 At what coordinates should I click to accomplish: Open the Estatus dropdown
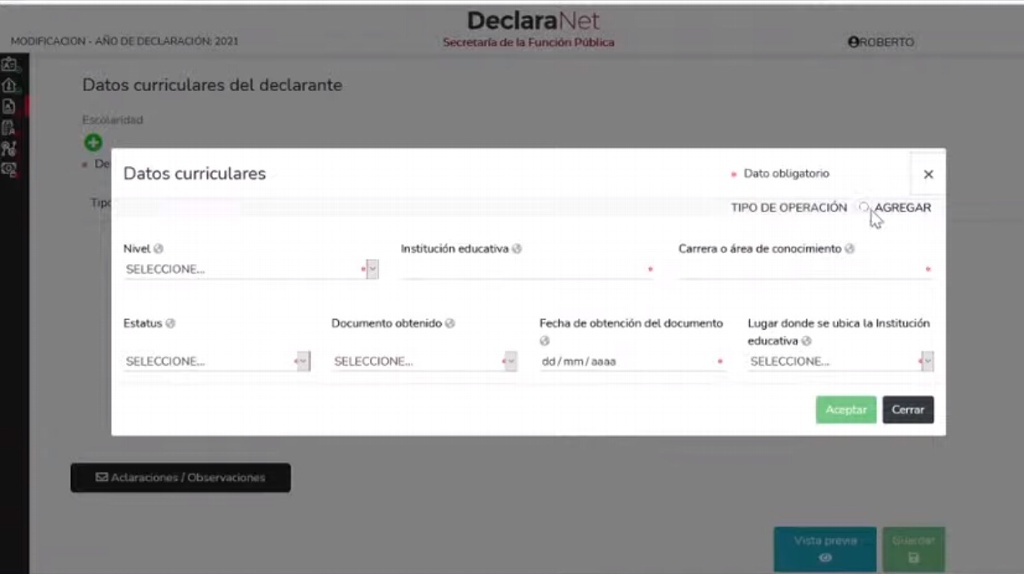click(217, 361)
